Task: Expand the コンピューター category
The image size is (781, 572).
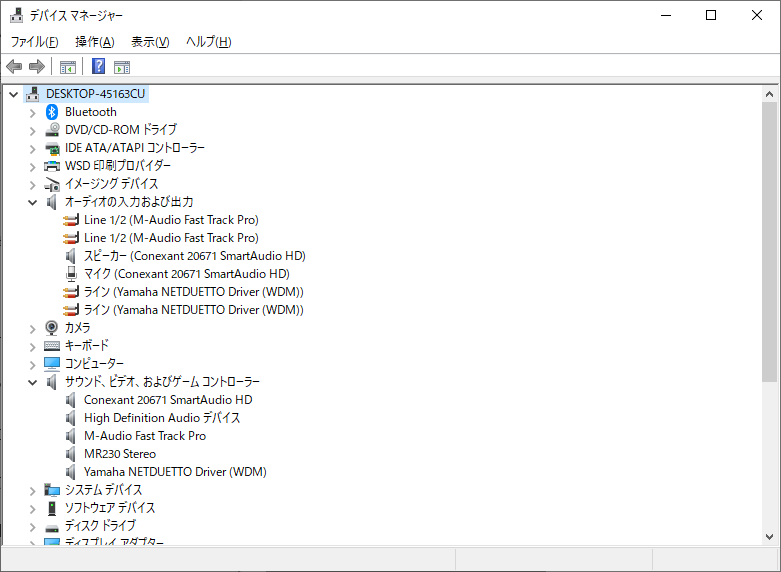Action: pyautogui.click(x=32, y=365)
